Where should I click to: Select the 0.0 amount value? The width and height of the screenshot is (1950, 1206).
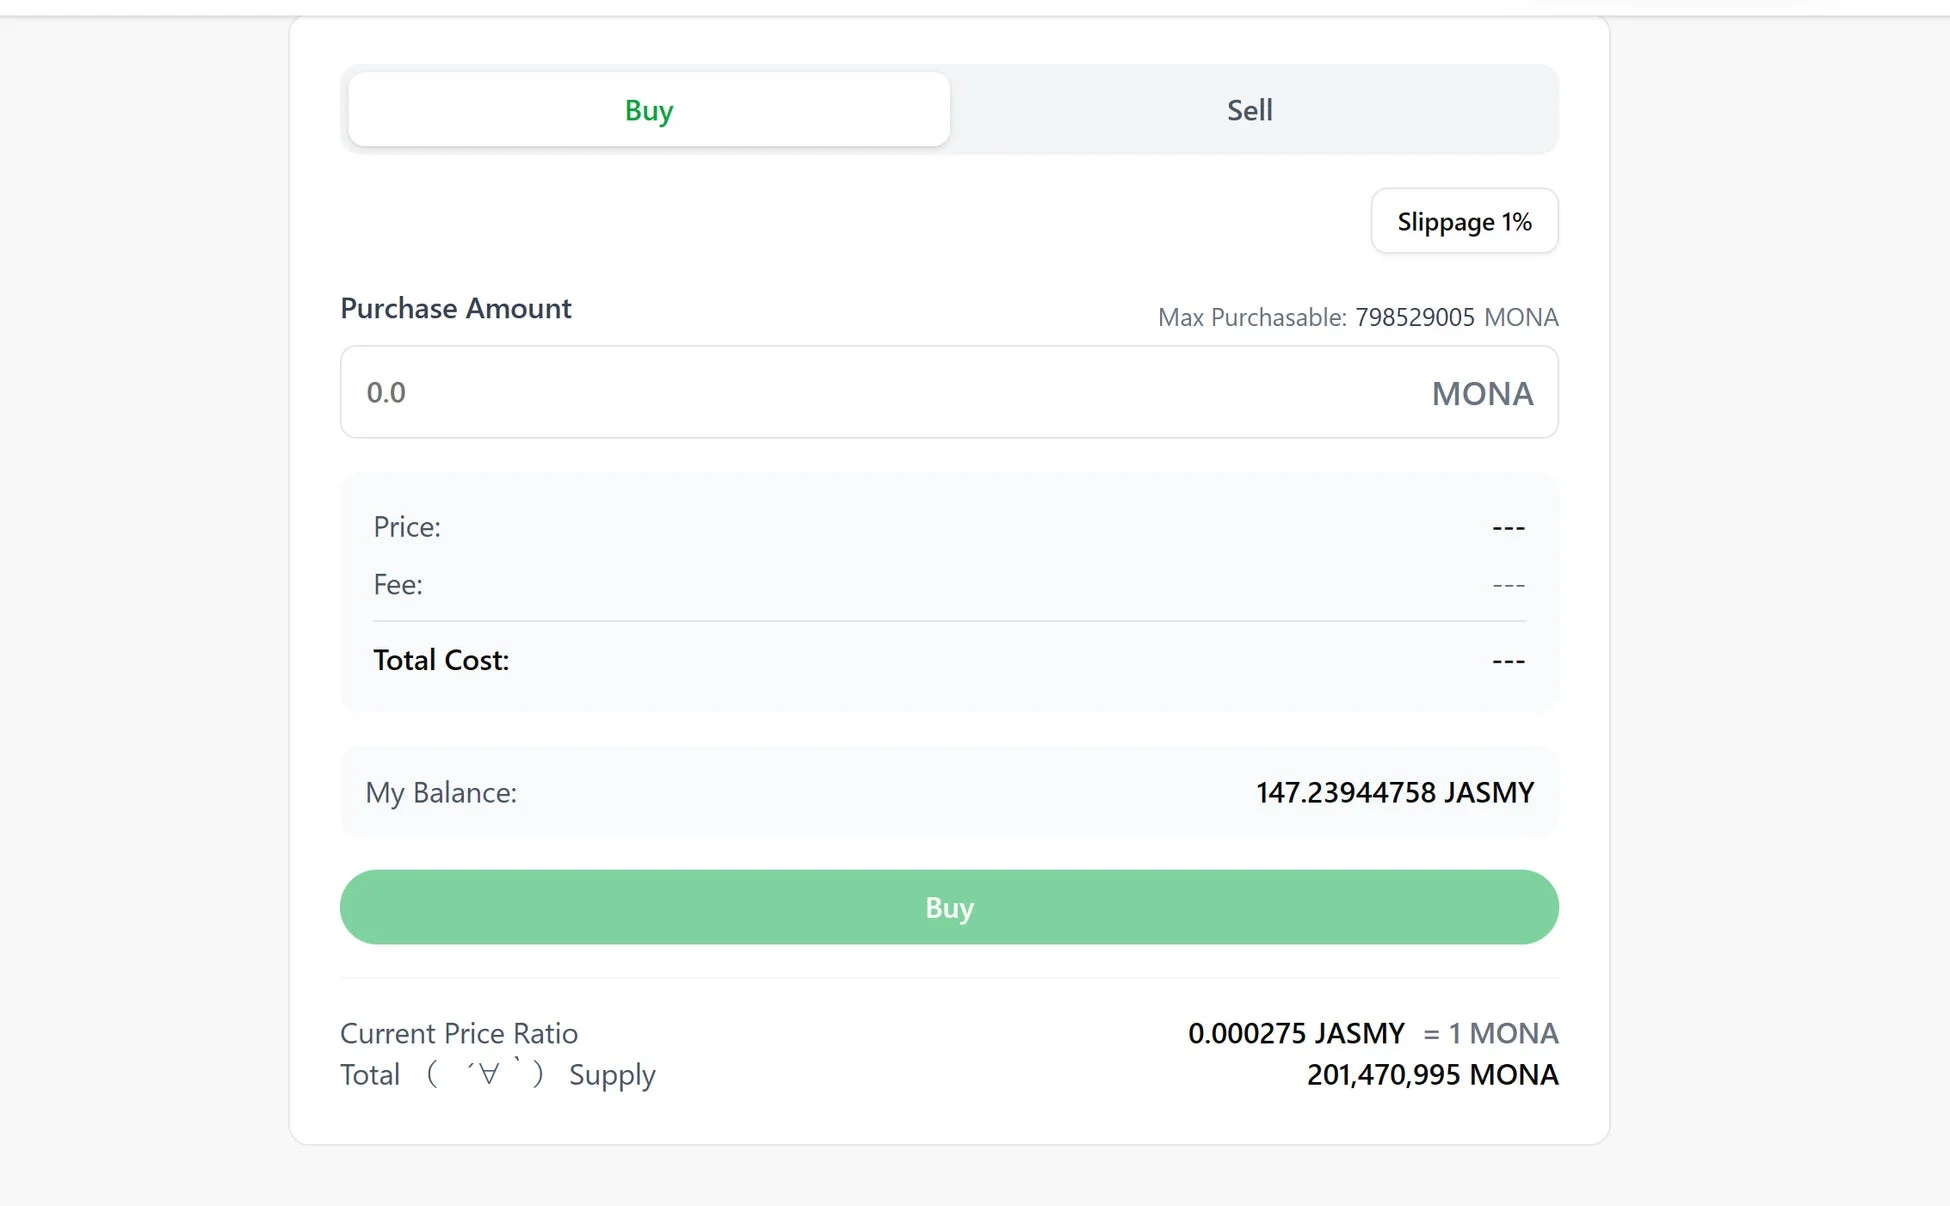pyautogui.click(x=386, y=392)
